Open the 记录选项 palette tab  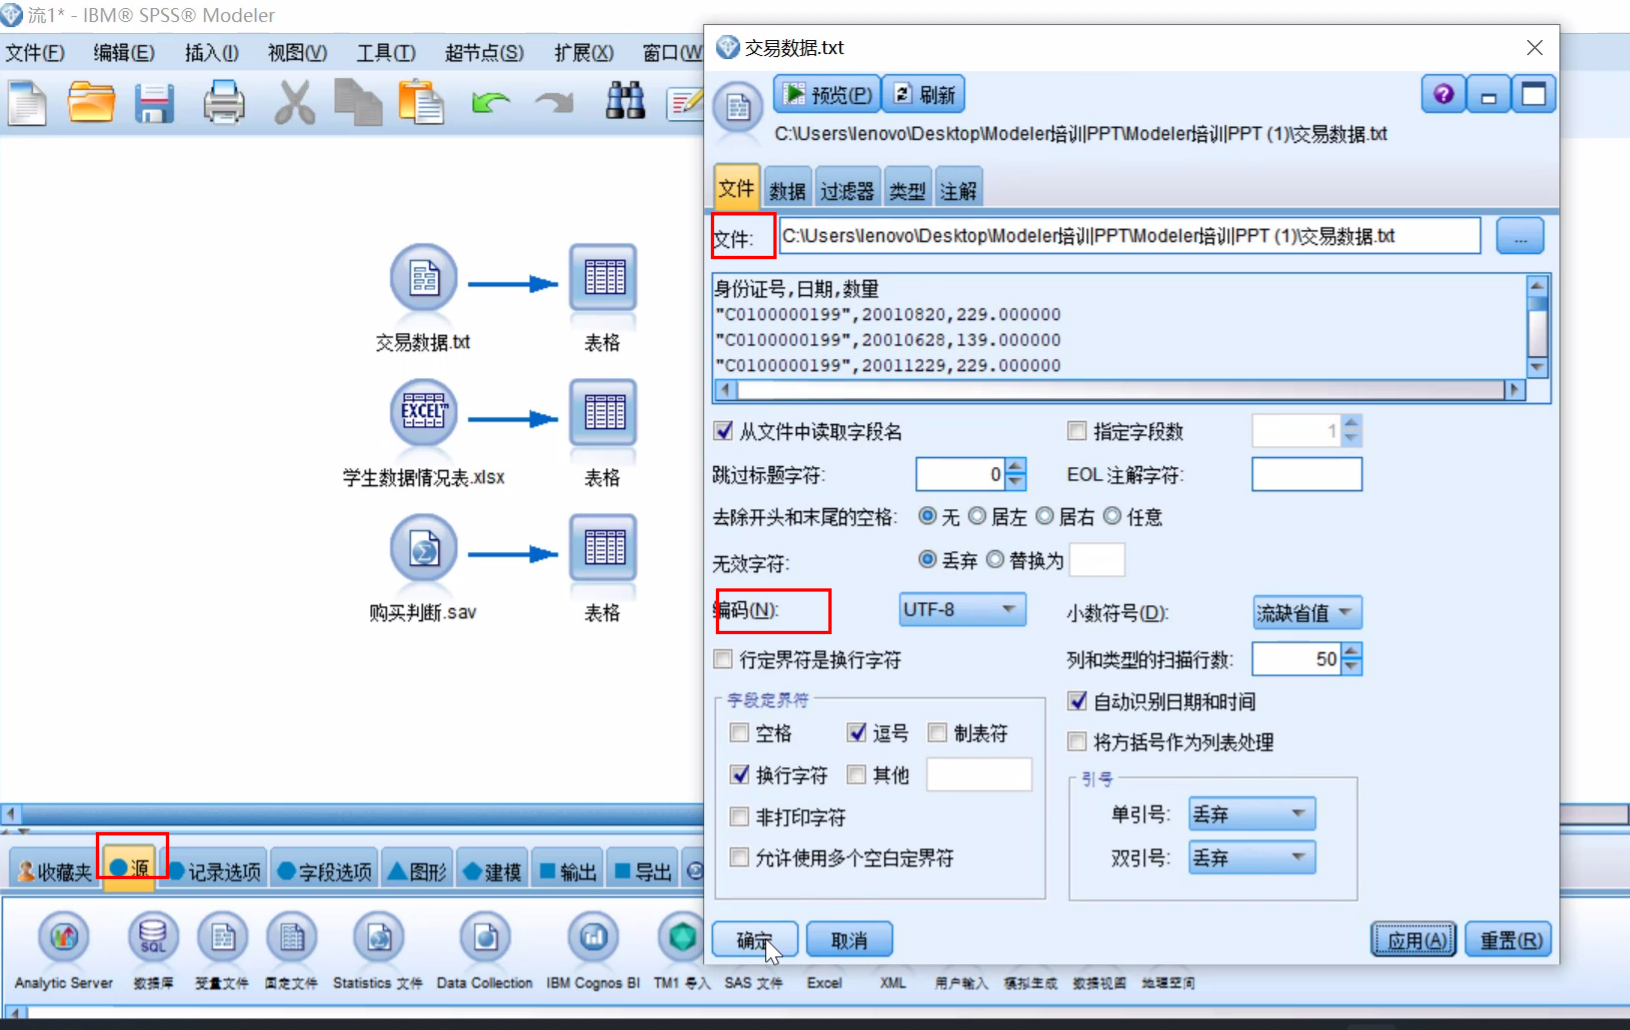click(x=214, y=872)
